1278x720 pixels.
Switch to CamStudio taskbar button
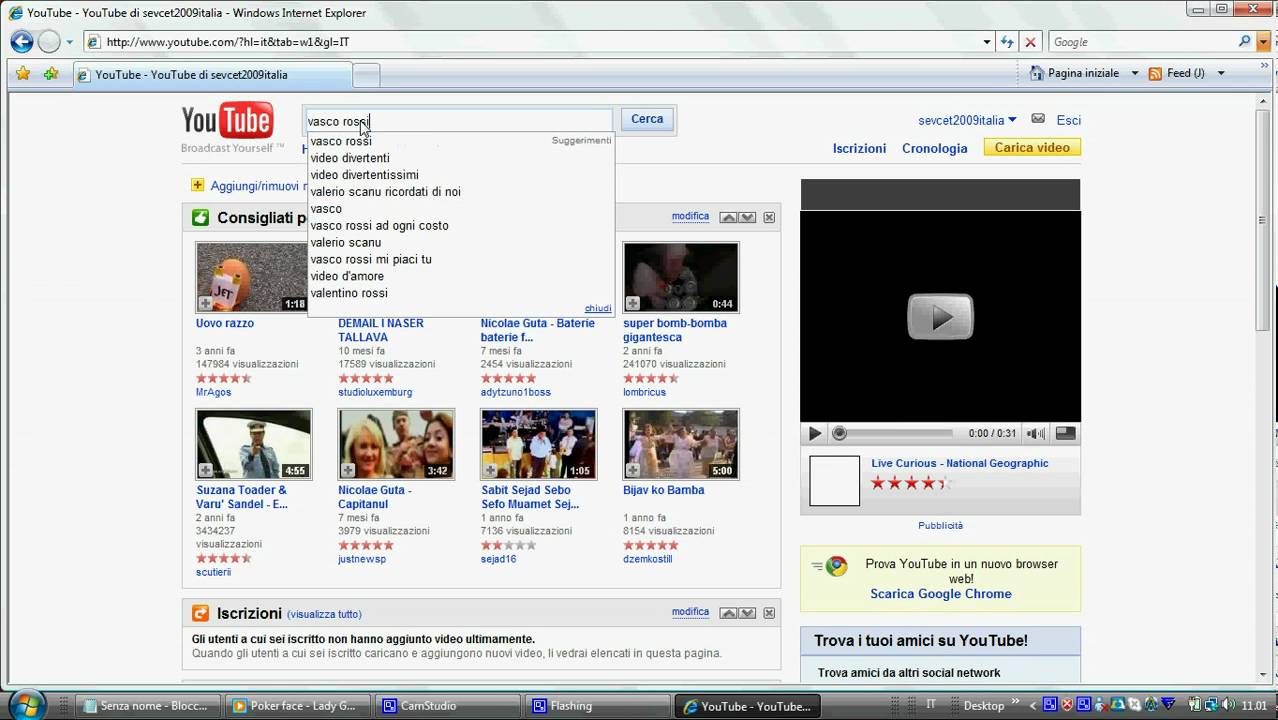pyautogui.click(x=447, y=705)
